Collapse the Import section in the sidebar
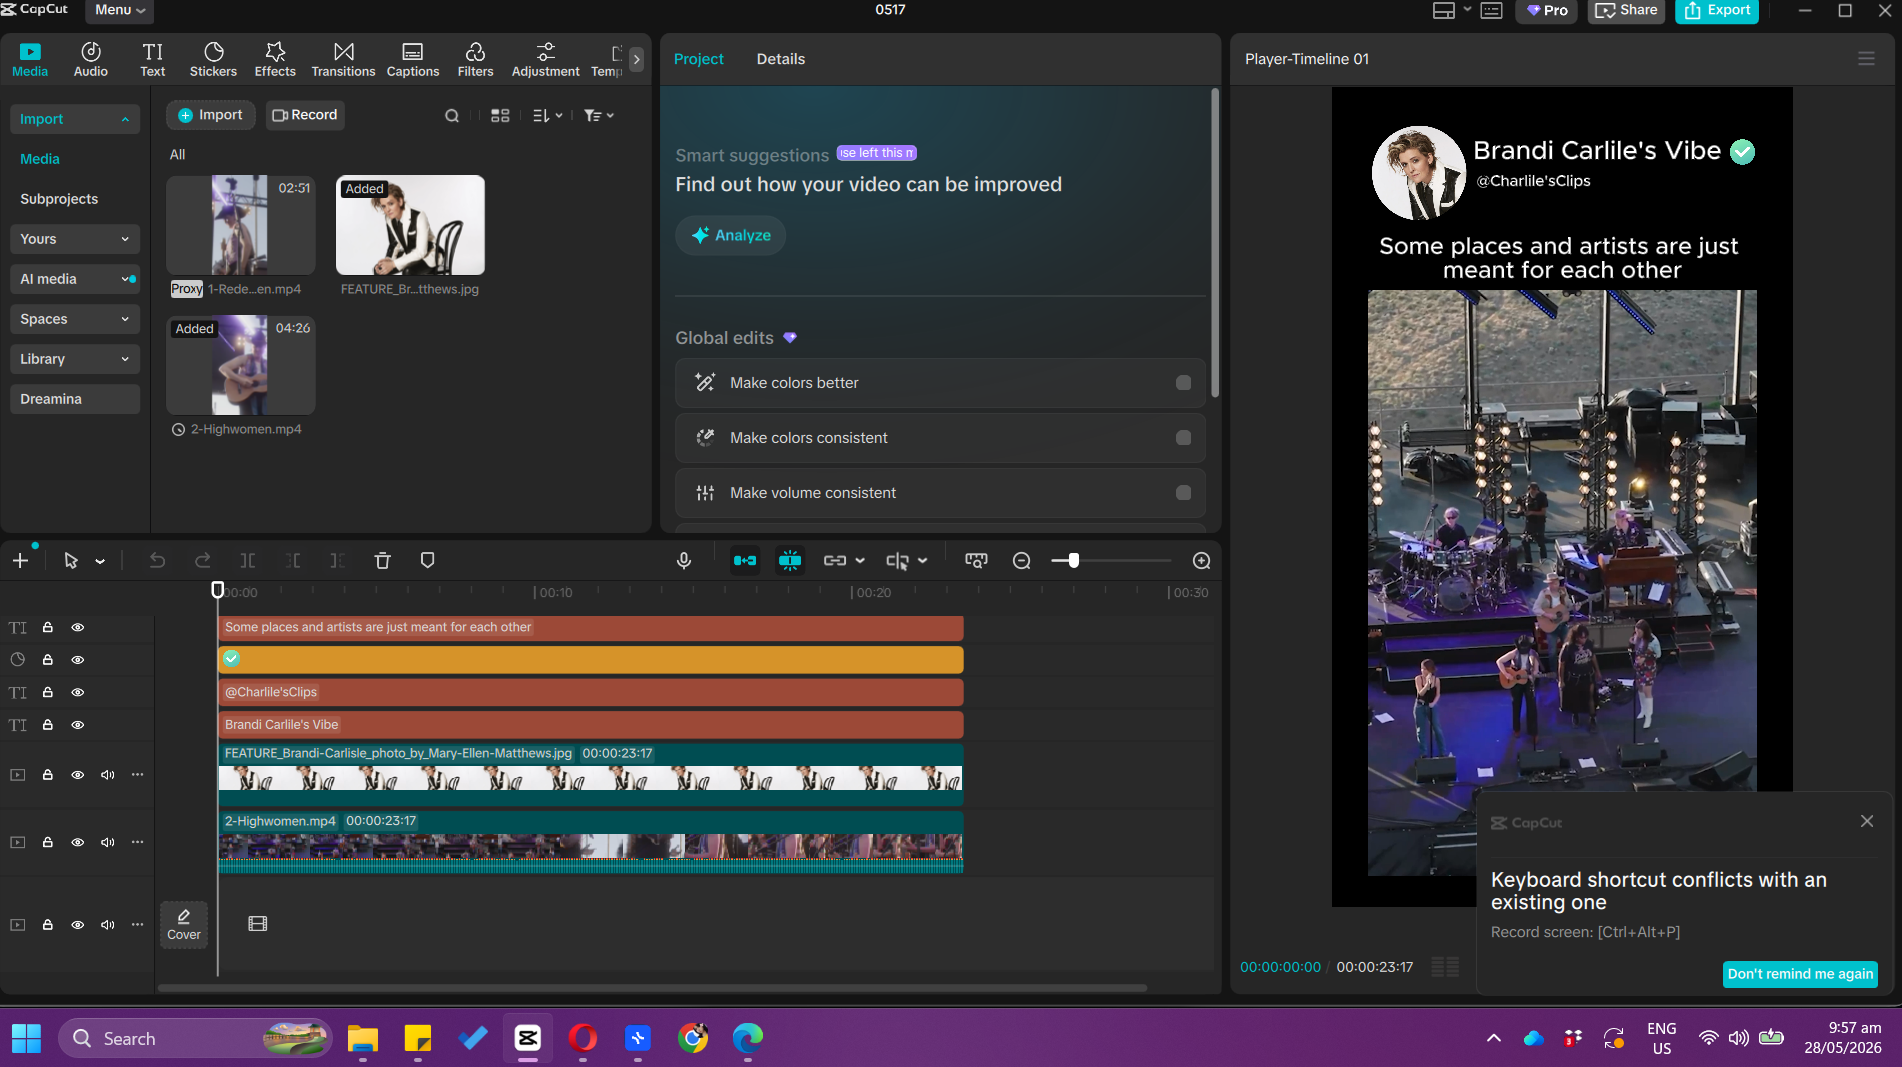This screenshot has height=1067, width=1902. point(75,119)
